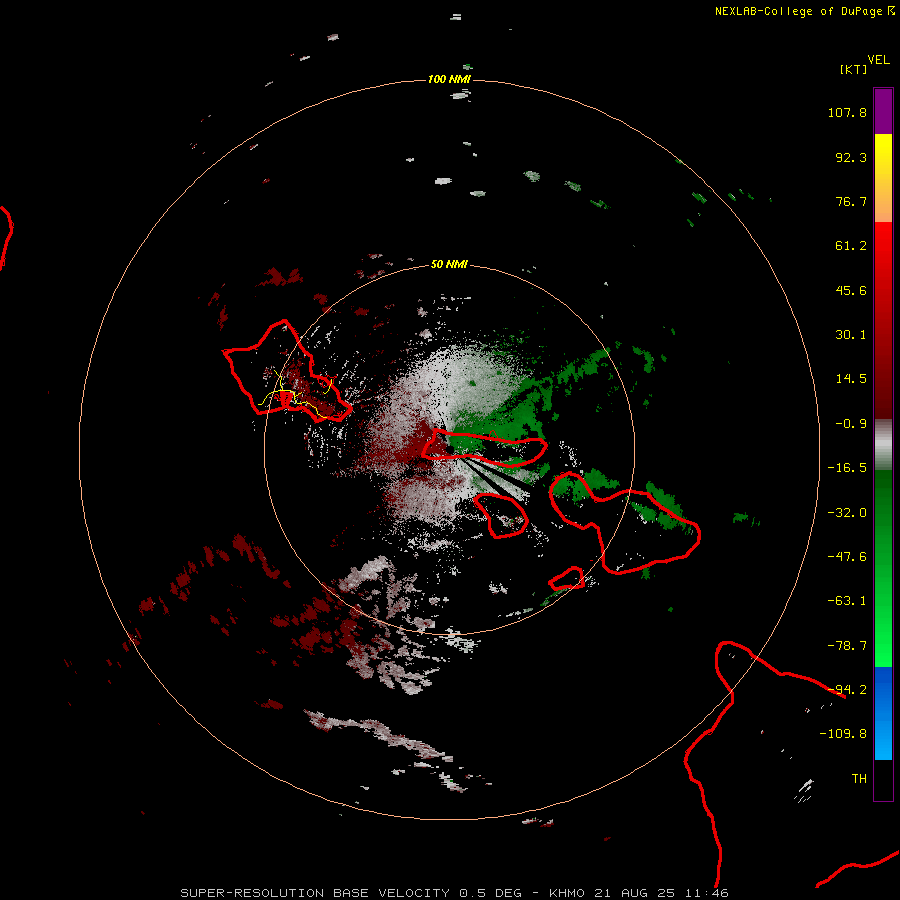Click the purple top segment of color bar
Screen dimensions: 900x900
tap(883, 111)
